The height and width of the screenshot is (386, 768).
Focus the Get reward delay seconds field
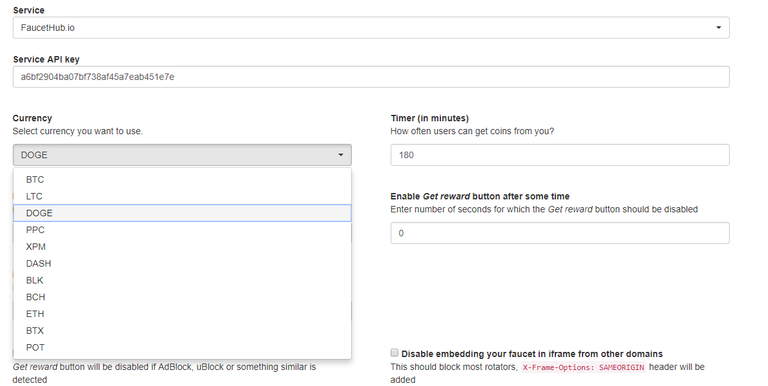tap(560, 233)
